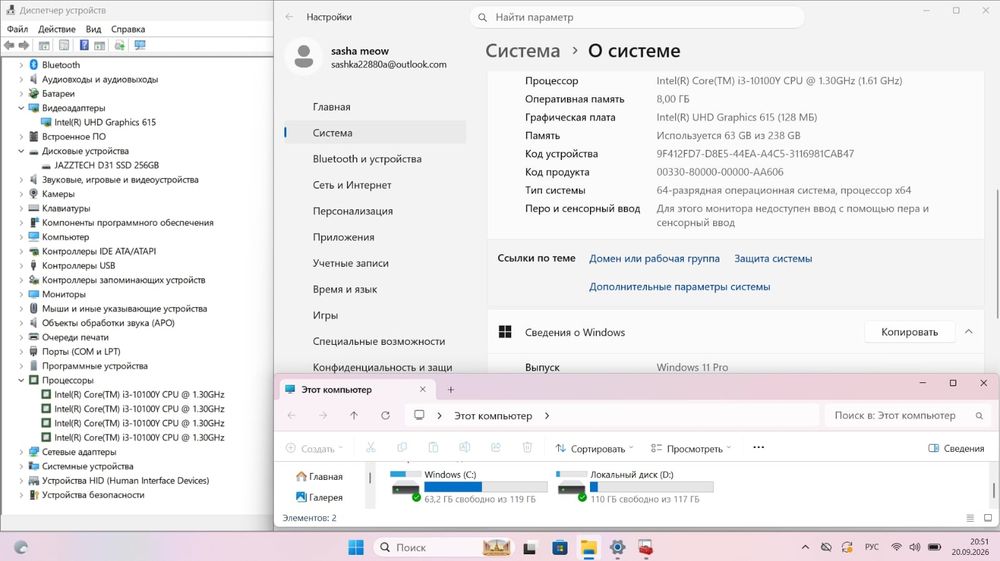
Task: Click the Wi-Fi icon in system tray
Action: [896, 547]
